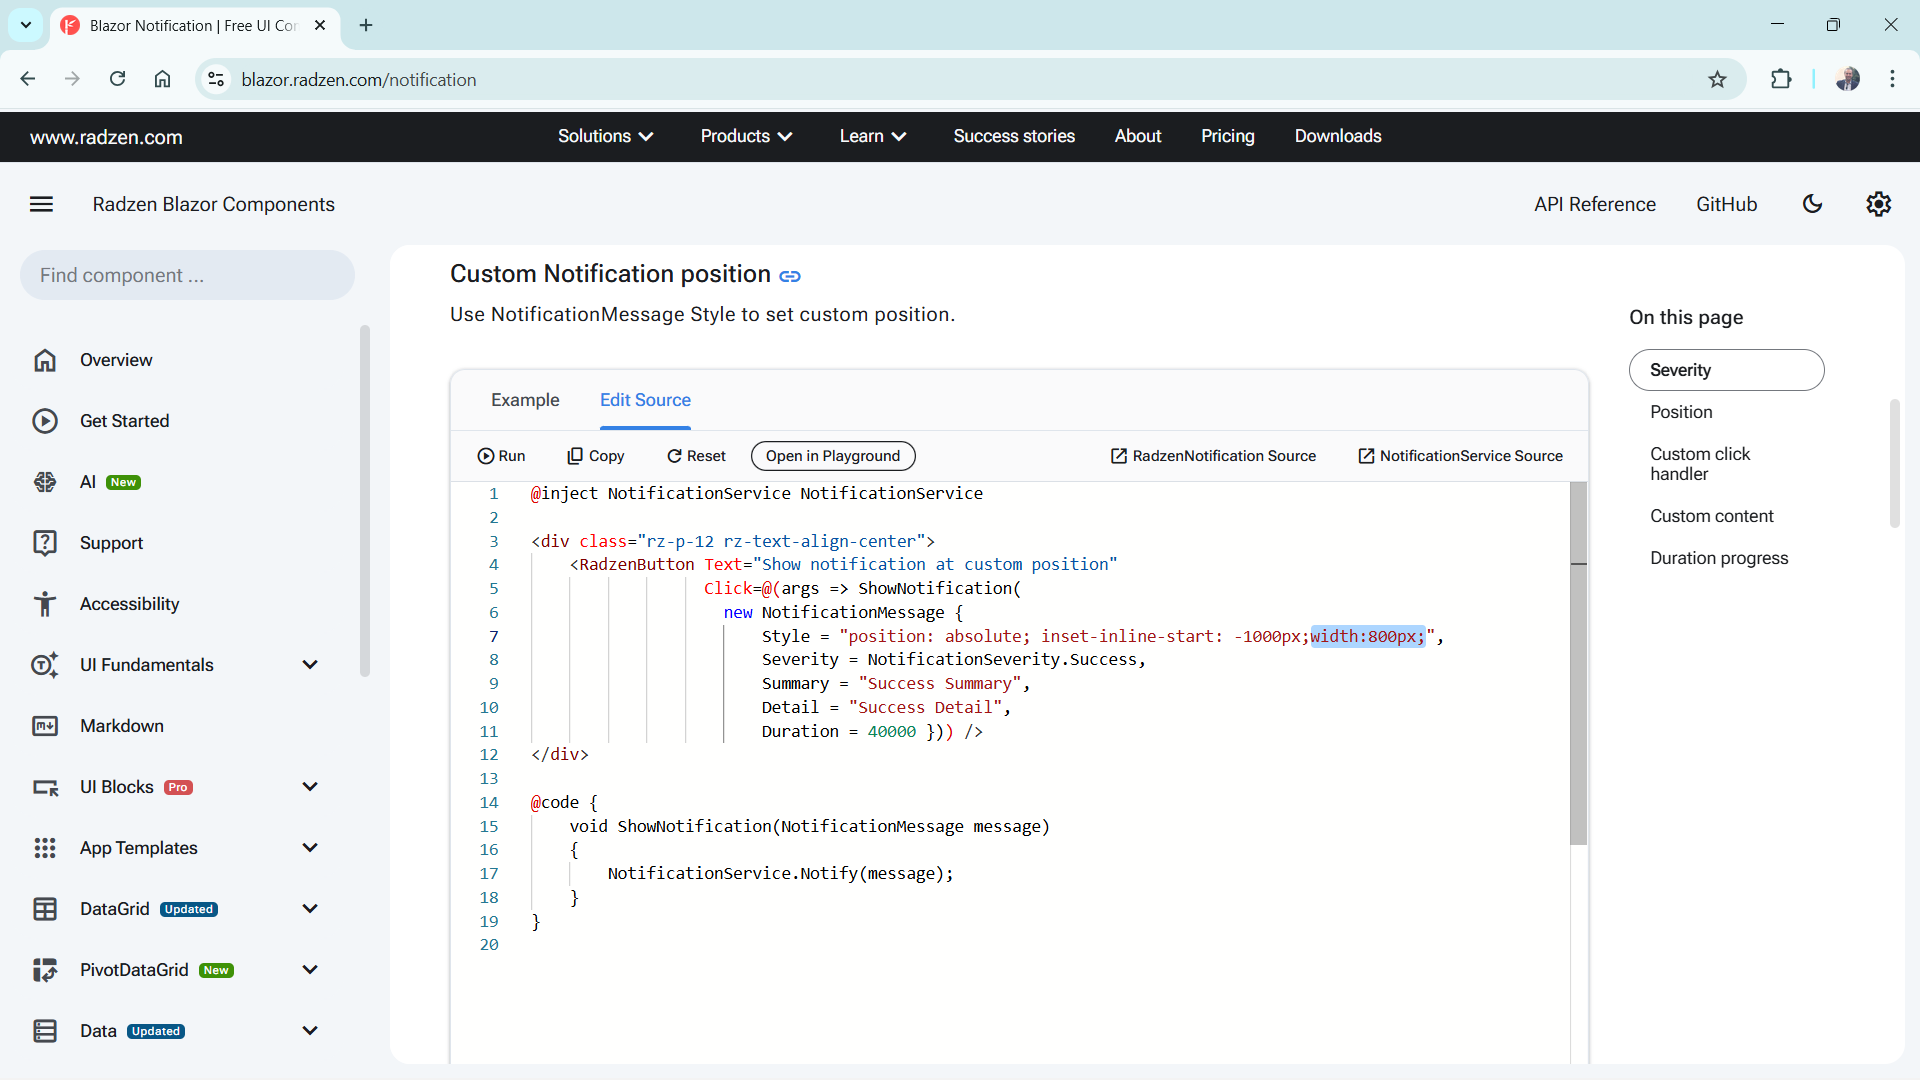Screen dimensions: 1920x1080
Task: Switch to the Example tab
Action: pos(525,400)
